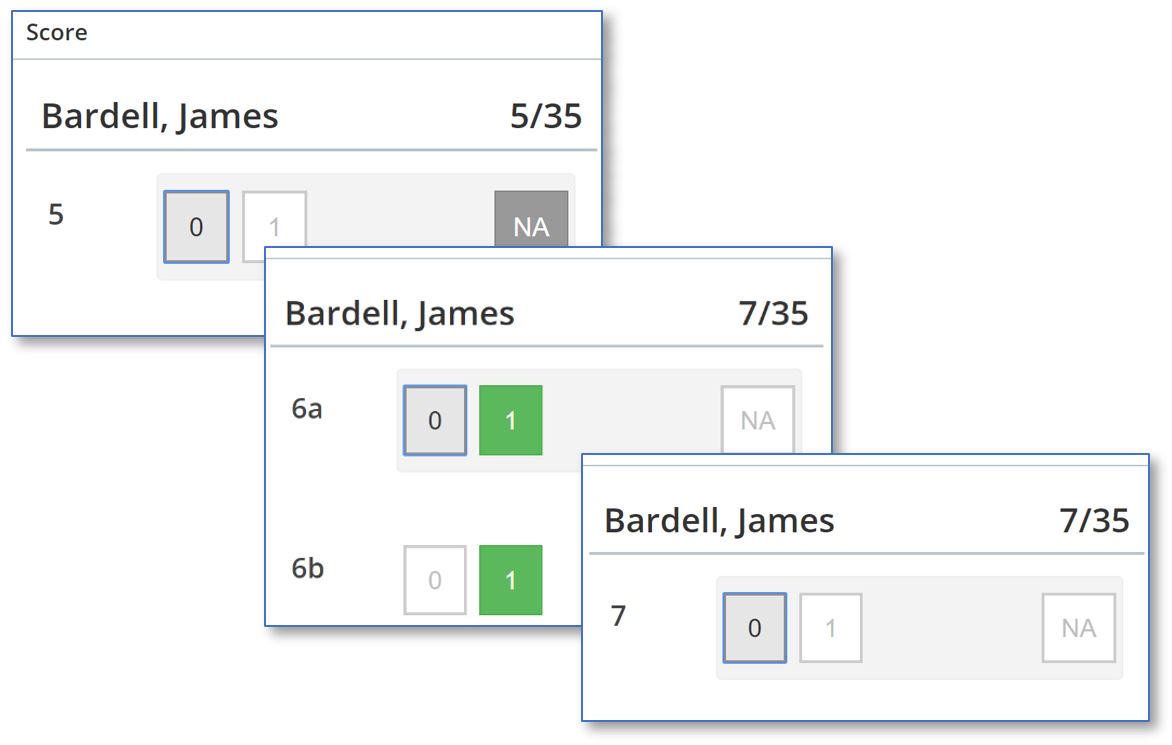1172x745 pixels.
Task: Mark question 7 as NA
Action: coord(1079,628)
